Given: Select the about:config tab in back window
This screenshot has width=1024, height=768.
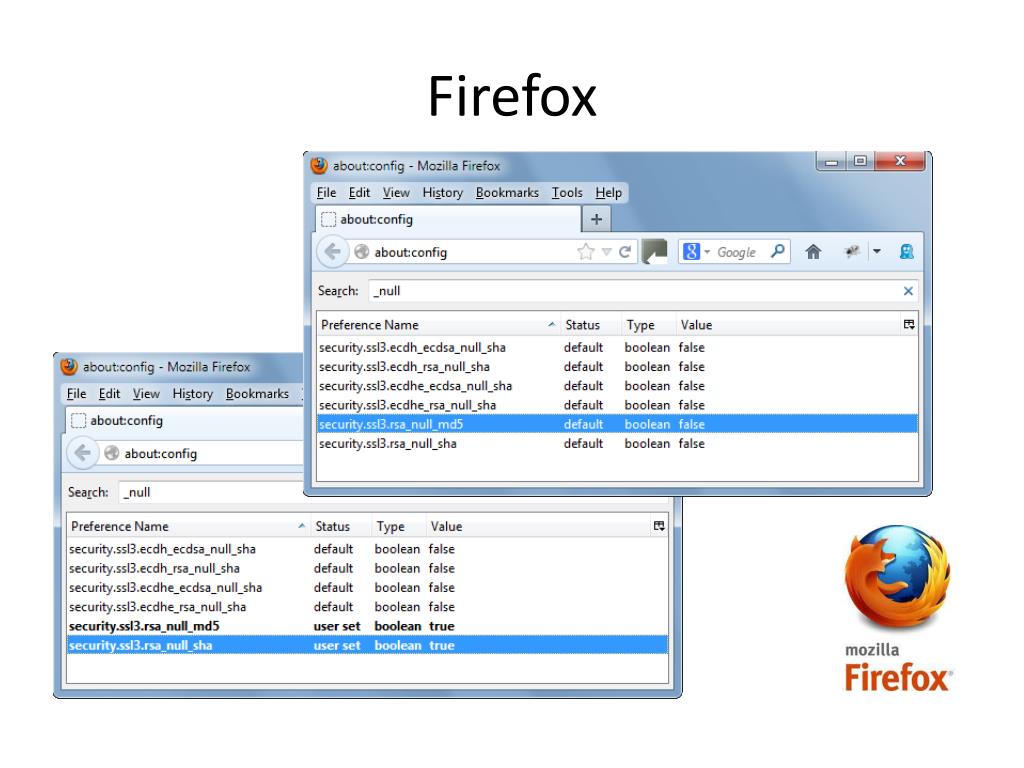Looking at the screenshot, I should [185, 421].
